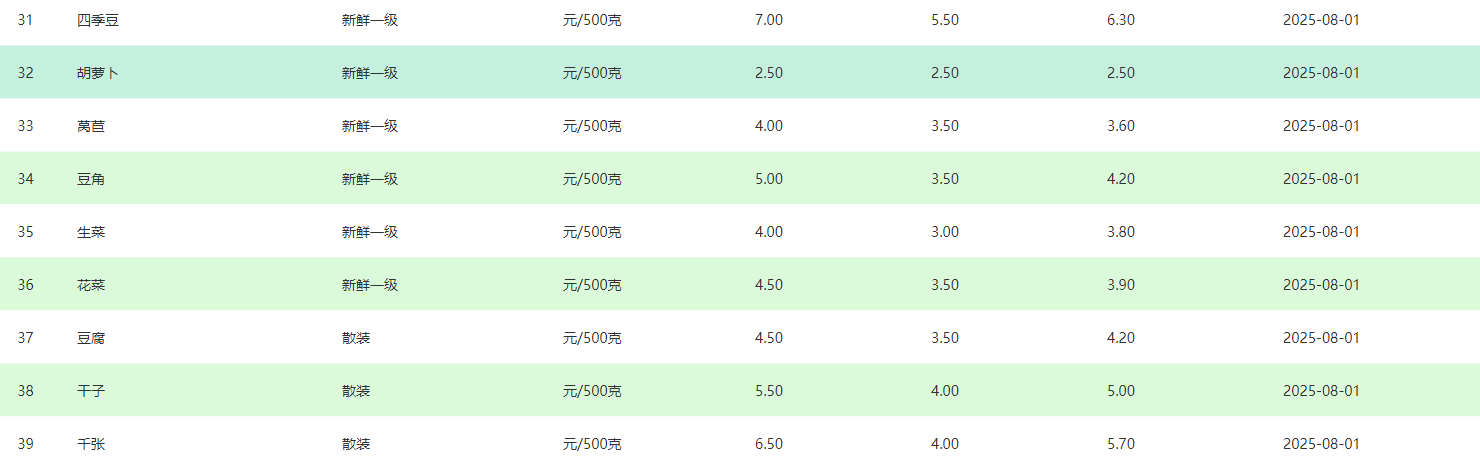Select the 胡萝卜 product name in row 32

pyautogui.click(x=98, y=73)
